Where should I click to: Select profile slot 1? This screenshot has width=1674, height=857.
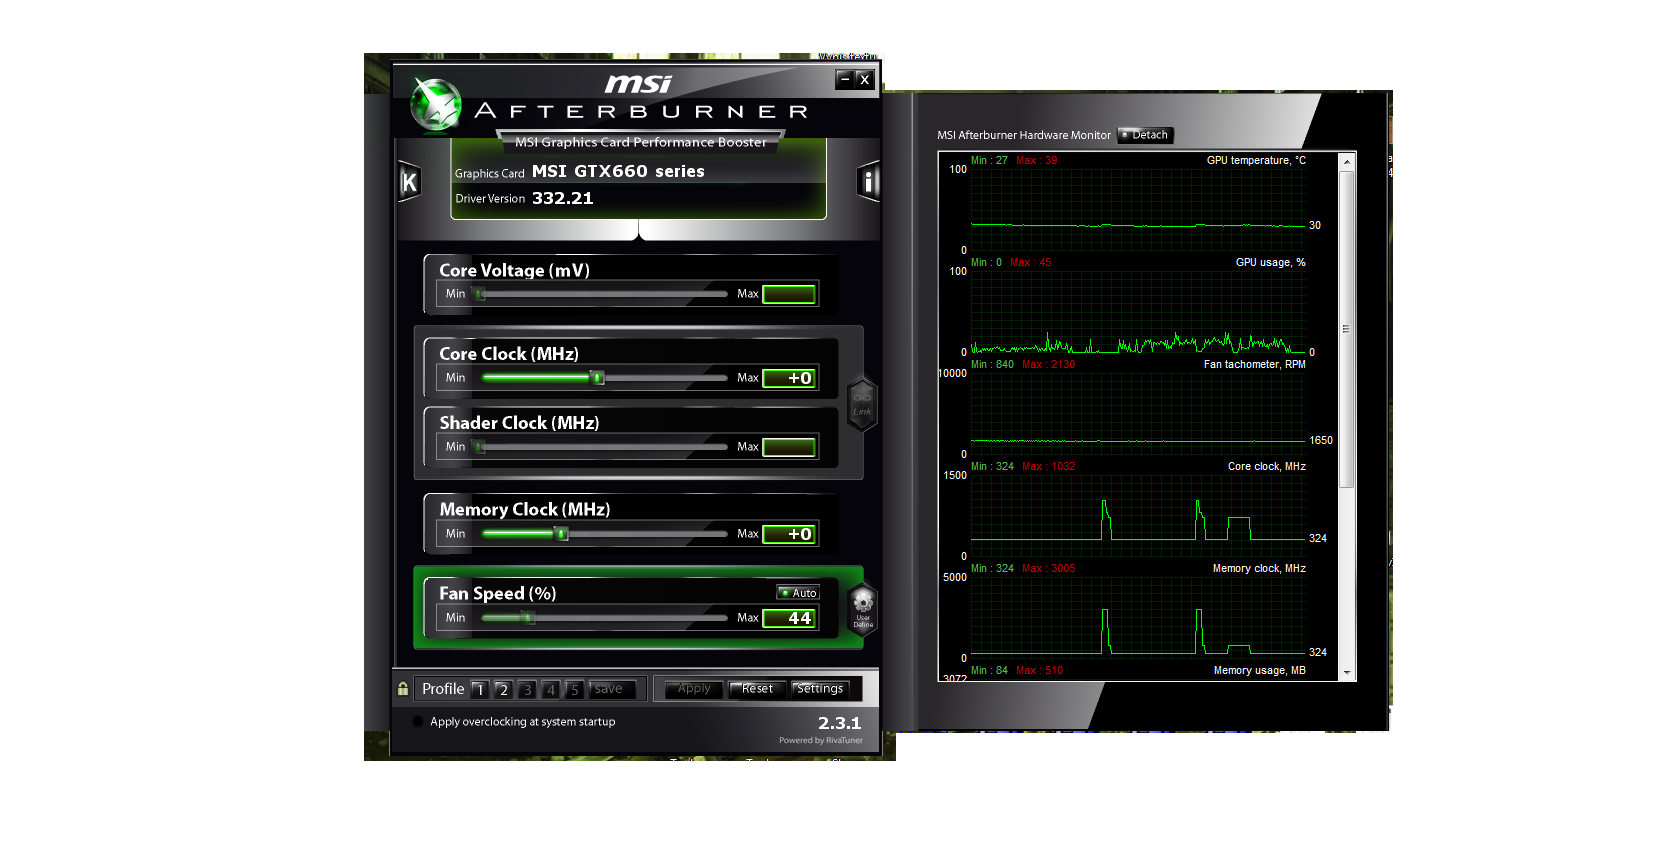[x=480, y=690]
